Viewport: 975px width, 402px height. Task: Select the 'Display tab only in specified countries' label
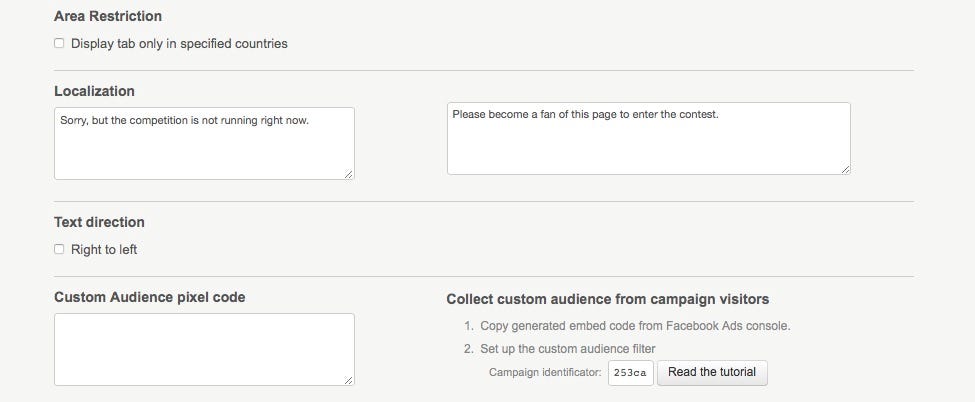click(x=179, y=44)
